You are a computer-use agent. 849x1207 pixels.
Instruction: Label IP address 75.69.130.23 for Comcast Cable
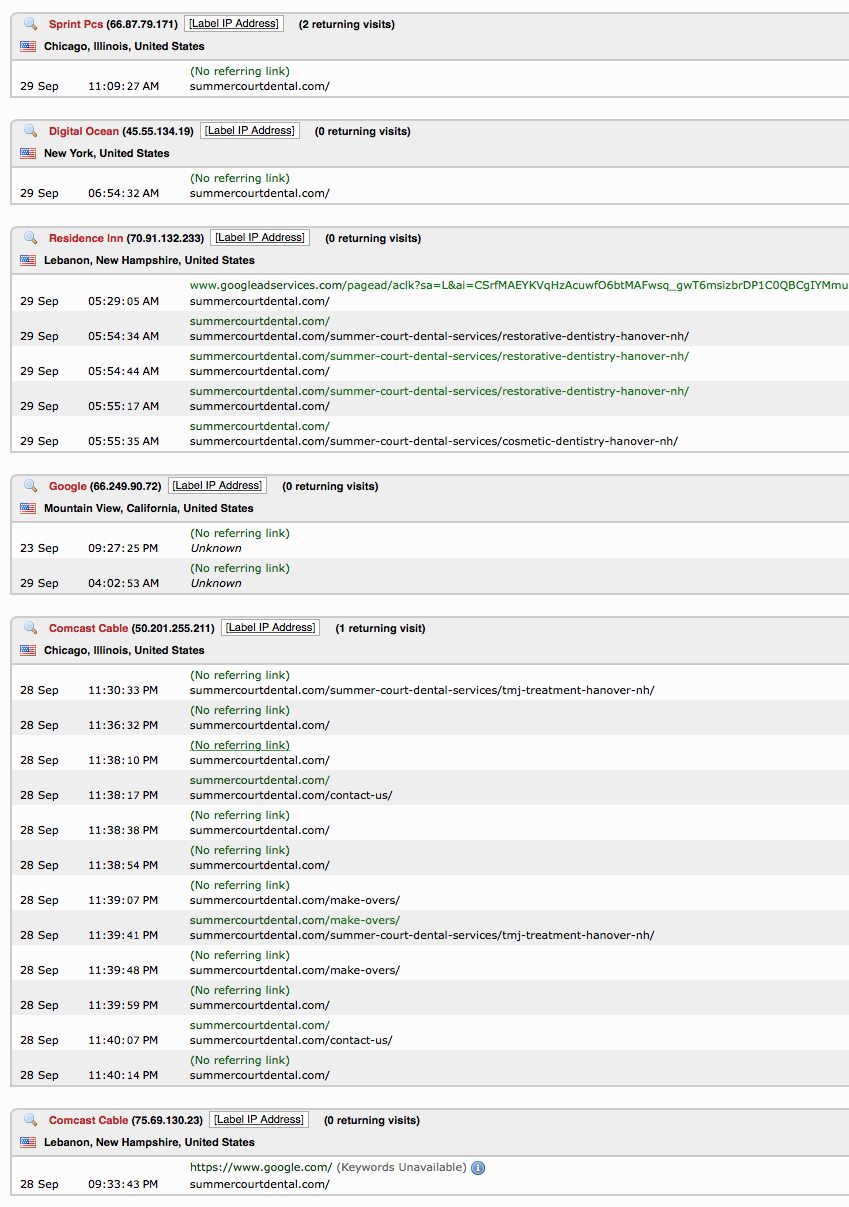(x=259, y=1119)
